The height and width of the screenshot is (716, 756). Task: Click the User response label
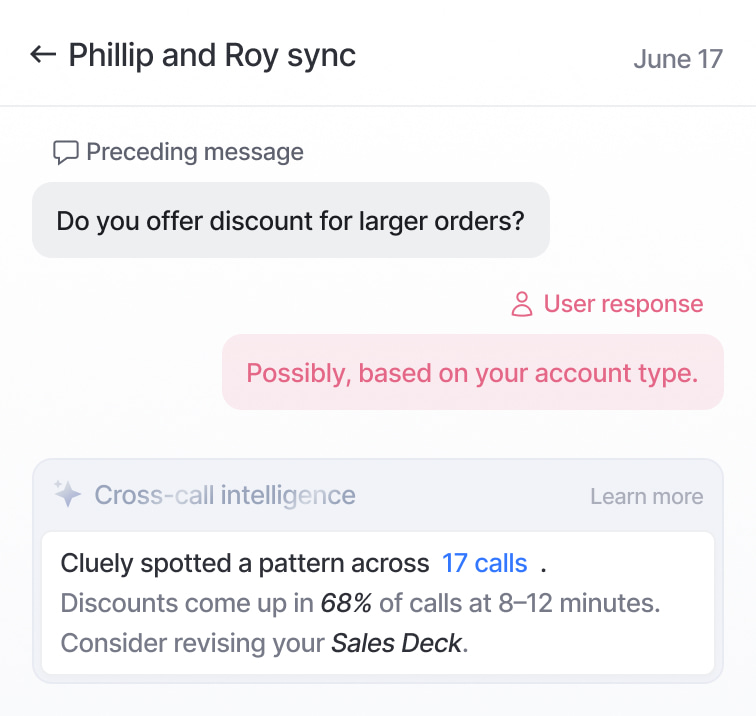tap(623, 304)
